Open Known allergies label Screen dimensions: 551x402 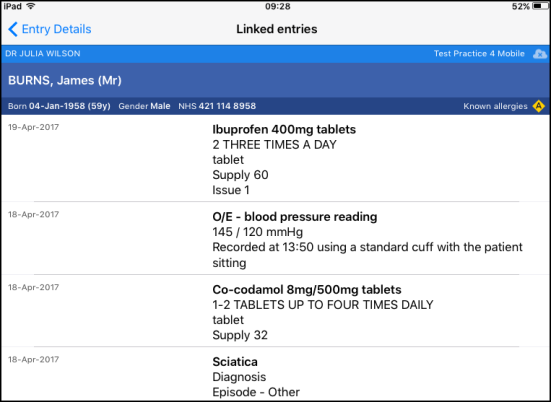[x=495, y=106]
